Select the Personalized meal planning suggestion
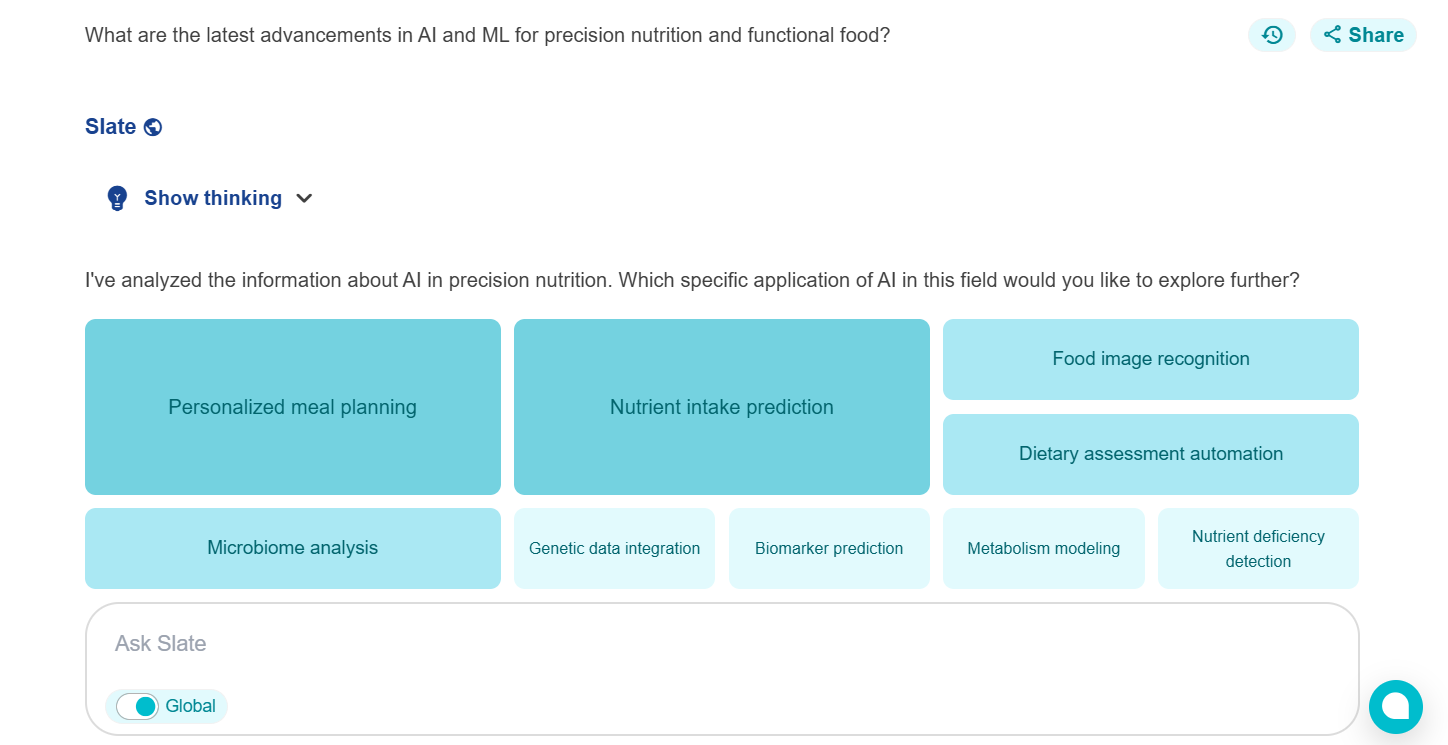This screenshot has width=1448, height=745. pos(292,407)
